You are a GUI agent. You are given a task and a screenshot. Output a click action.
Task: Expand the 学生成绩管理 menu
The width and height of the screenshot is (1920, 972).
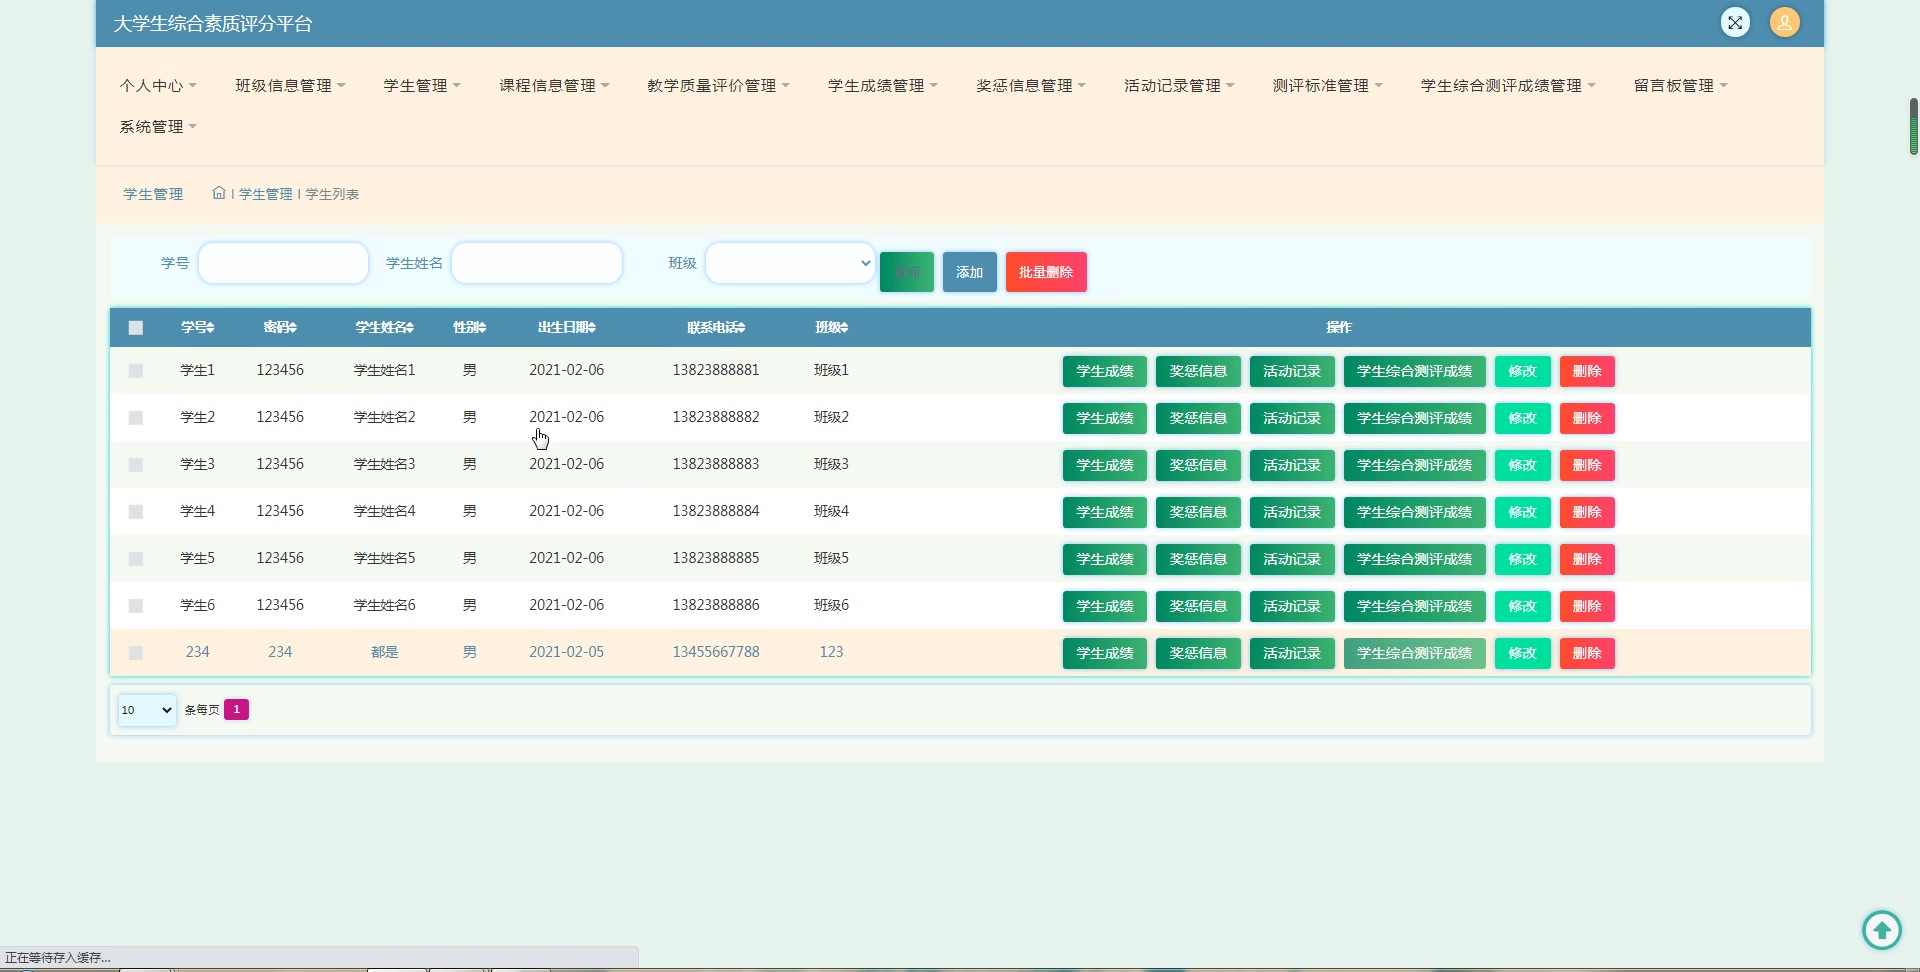[883, 86]
